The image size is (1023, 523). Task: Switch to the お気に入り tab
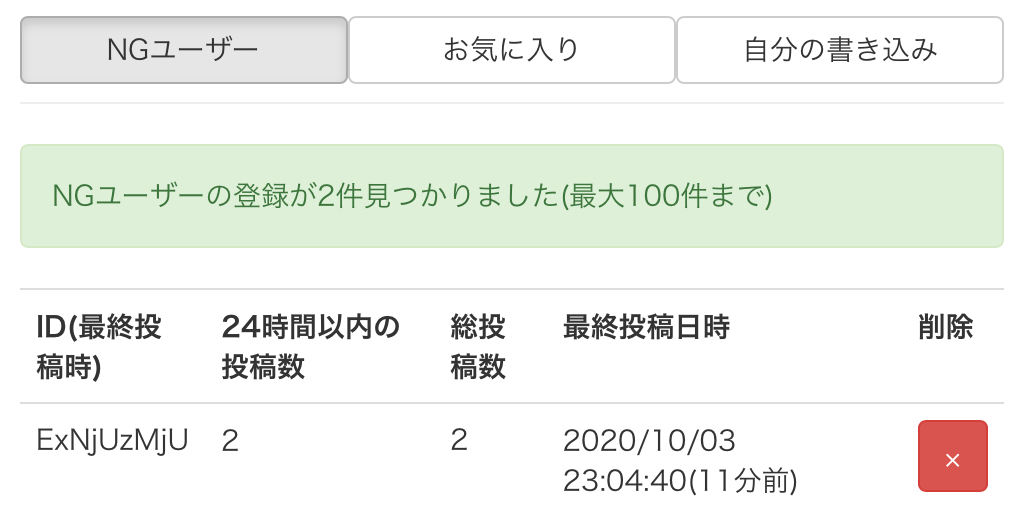click(x=511, y=50)
